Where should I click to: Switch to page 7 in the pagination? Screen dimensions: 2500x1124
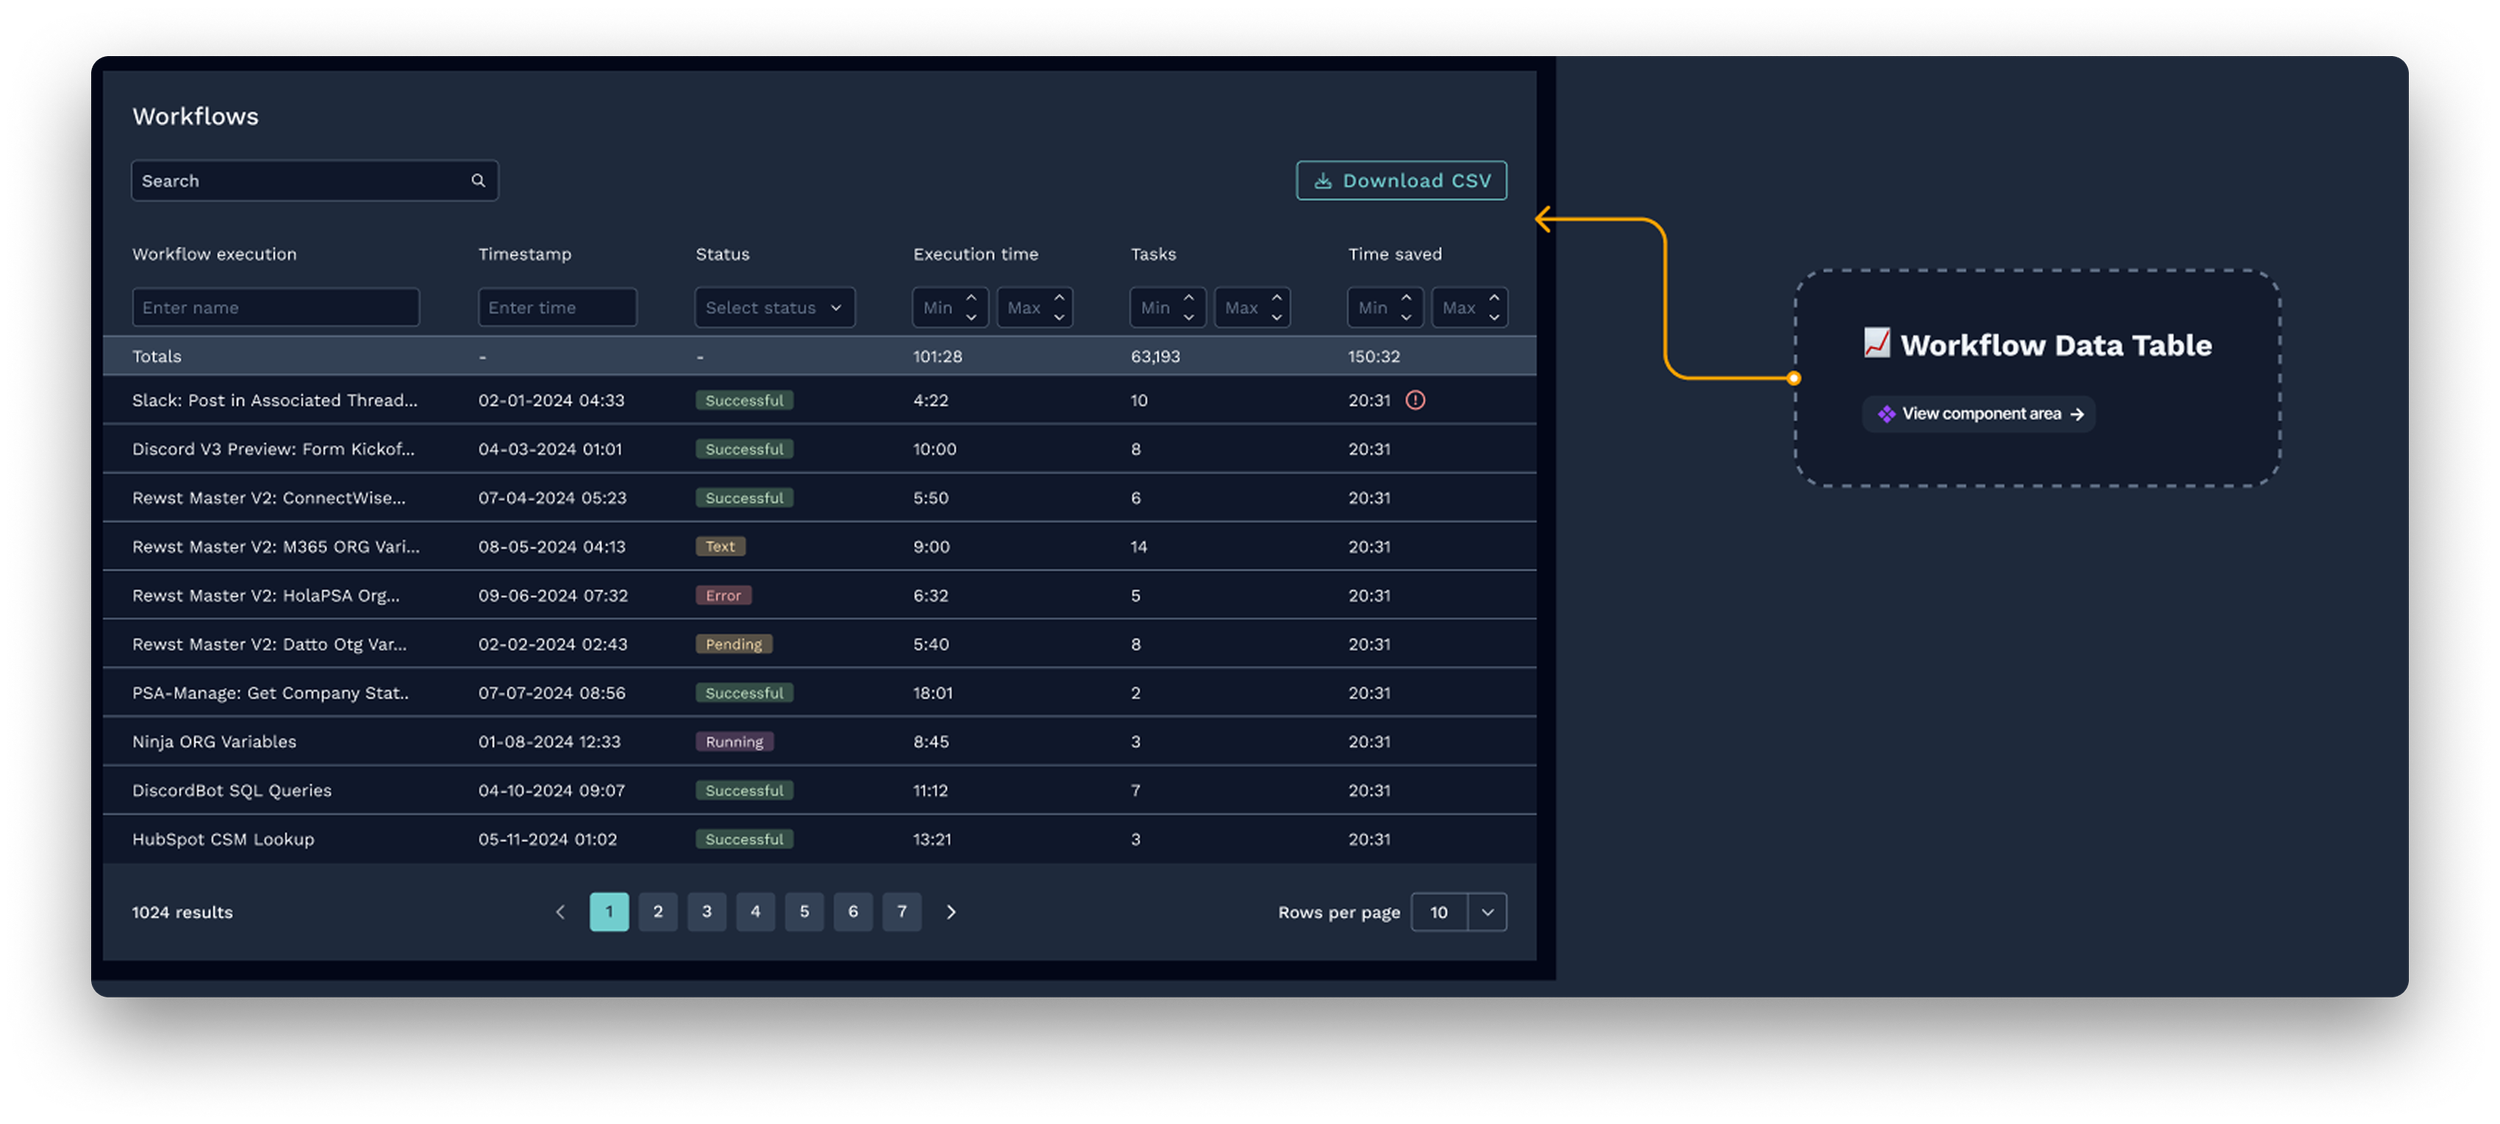(x=902, y=912)
